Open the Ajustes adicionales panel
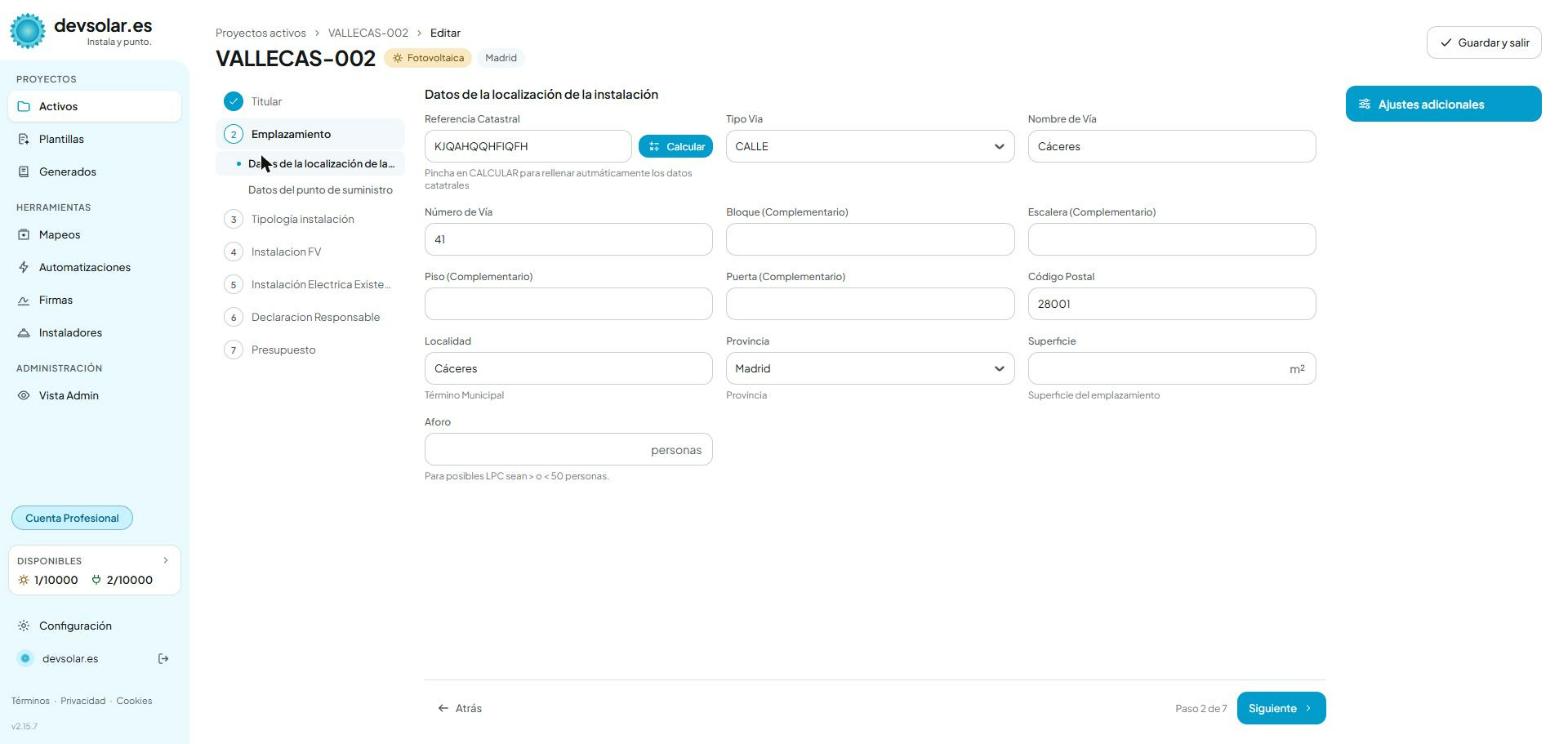The height and width of the screenshot is (744, 1568). pos(1444,104)
